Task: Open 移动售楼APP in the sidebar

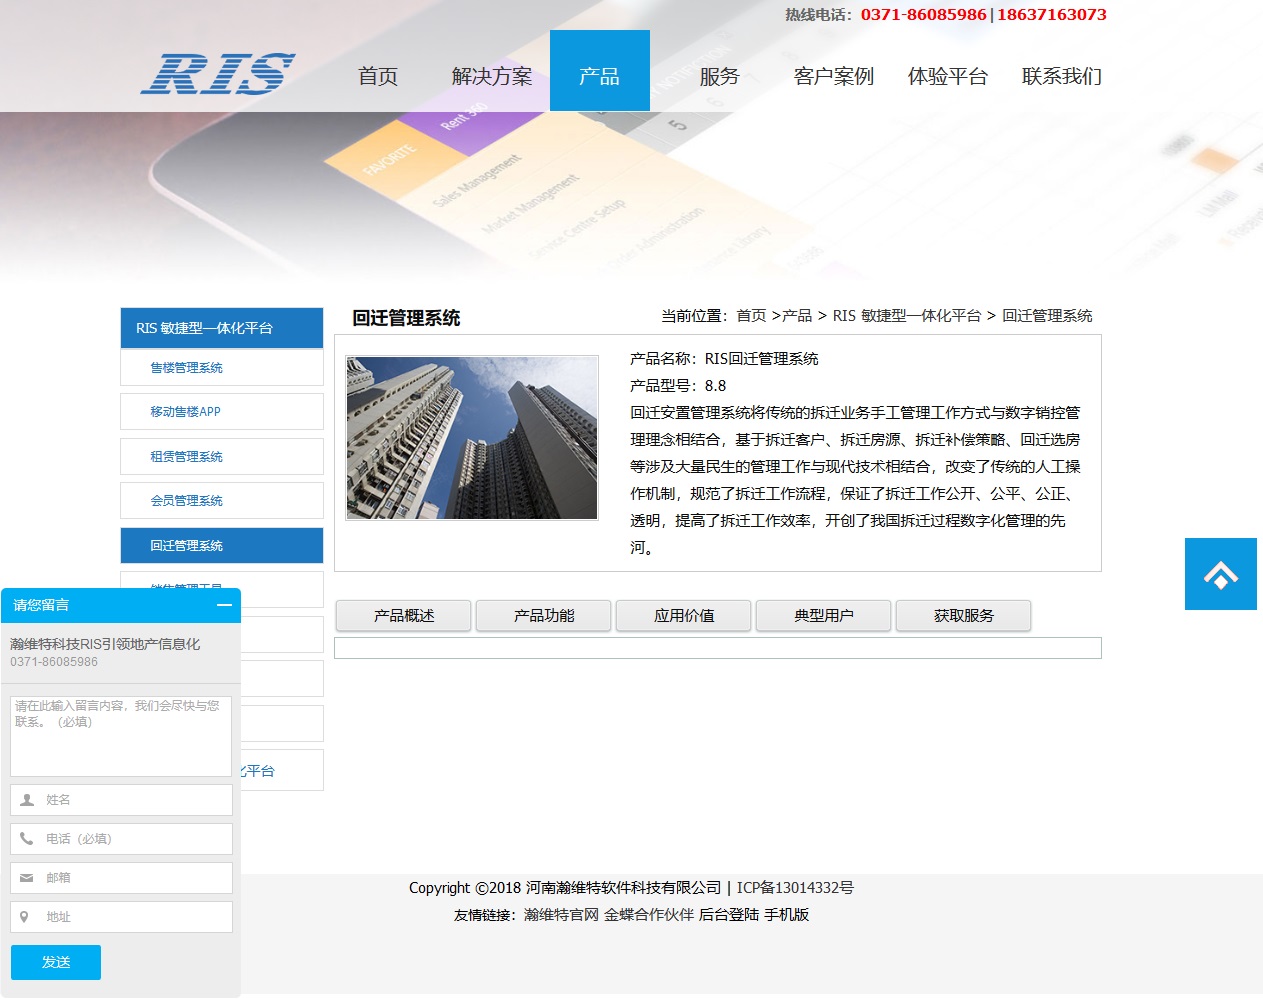Action: click(222, 411)
